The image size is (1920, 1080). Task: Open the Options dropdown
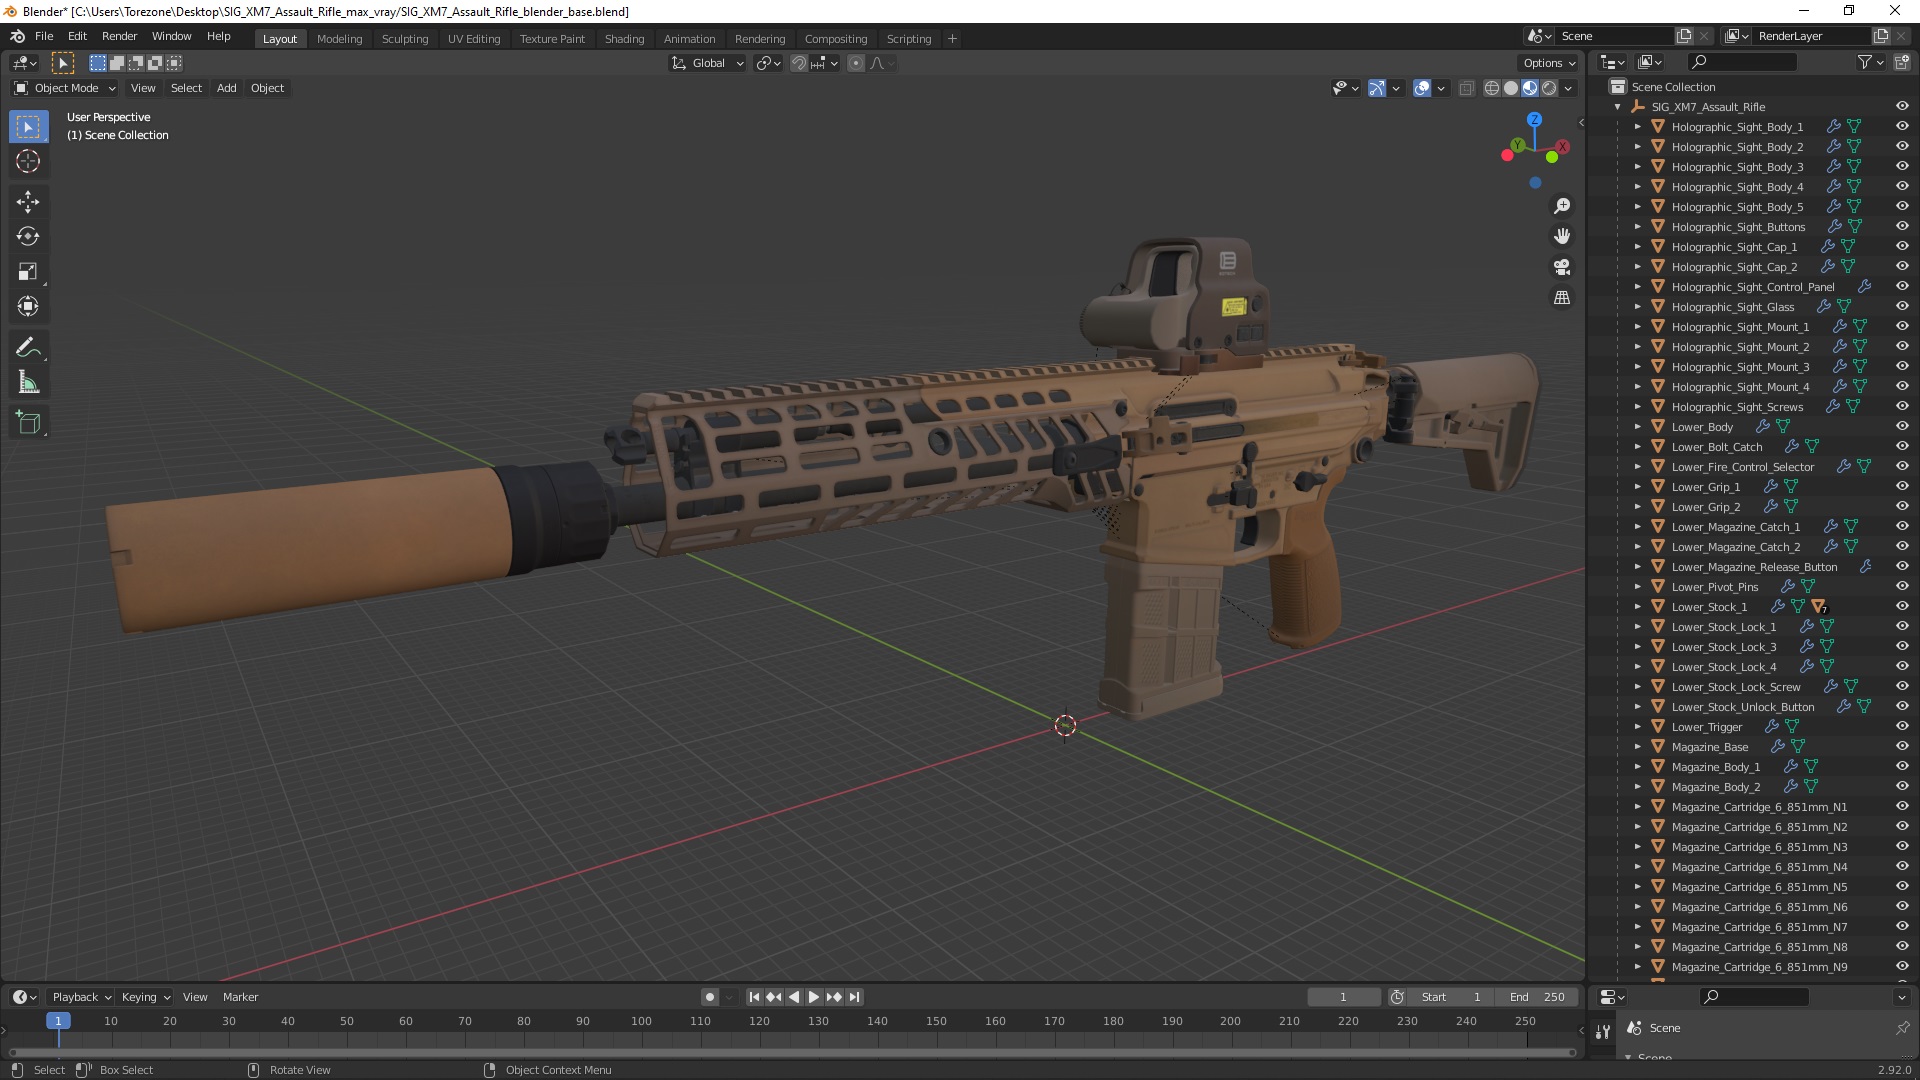tap(1548, 63)
